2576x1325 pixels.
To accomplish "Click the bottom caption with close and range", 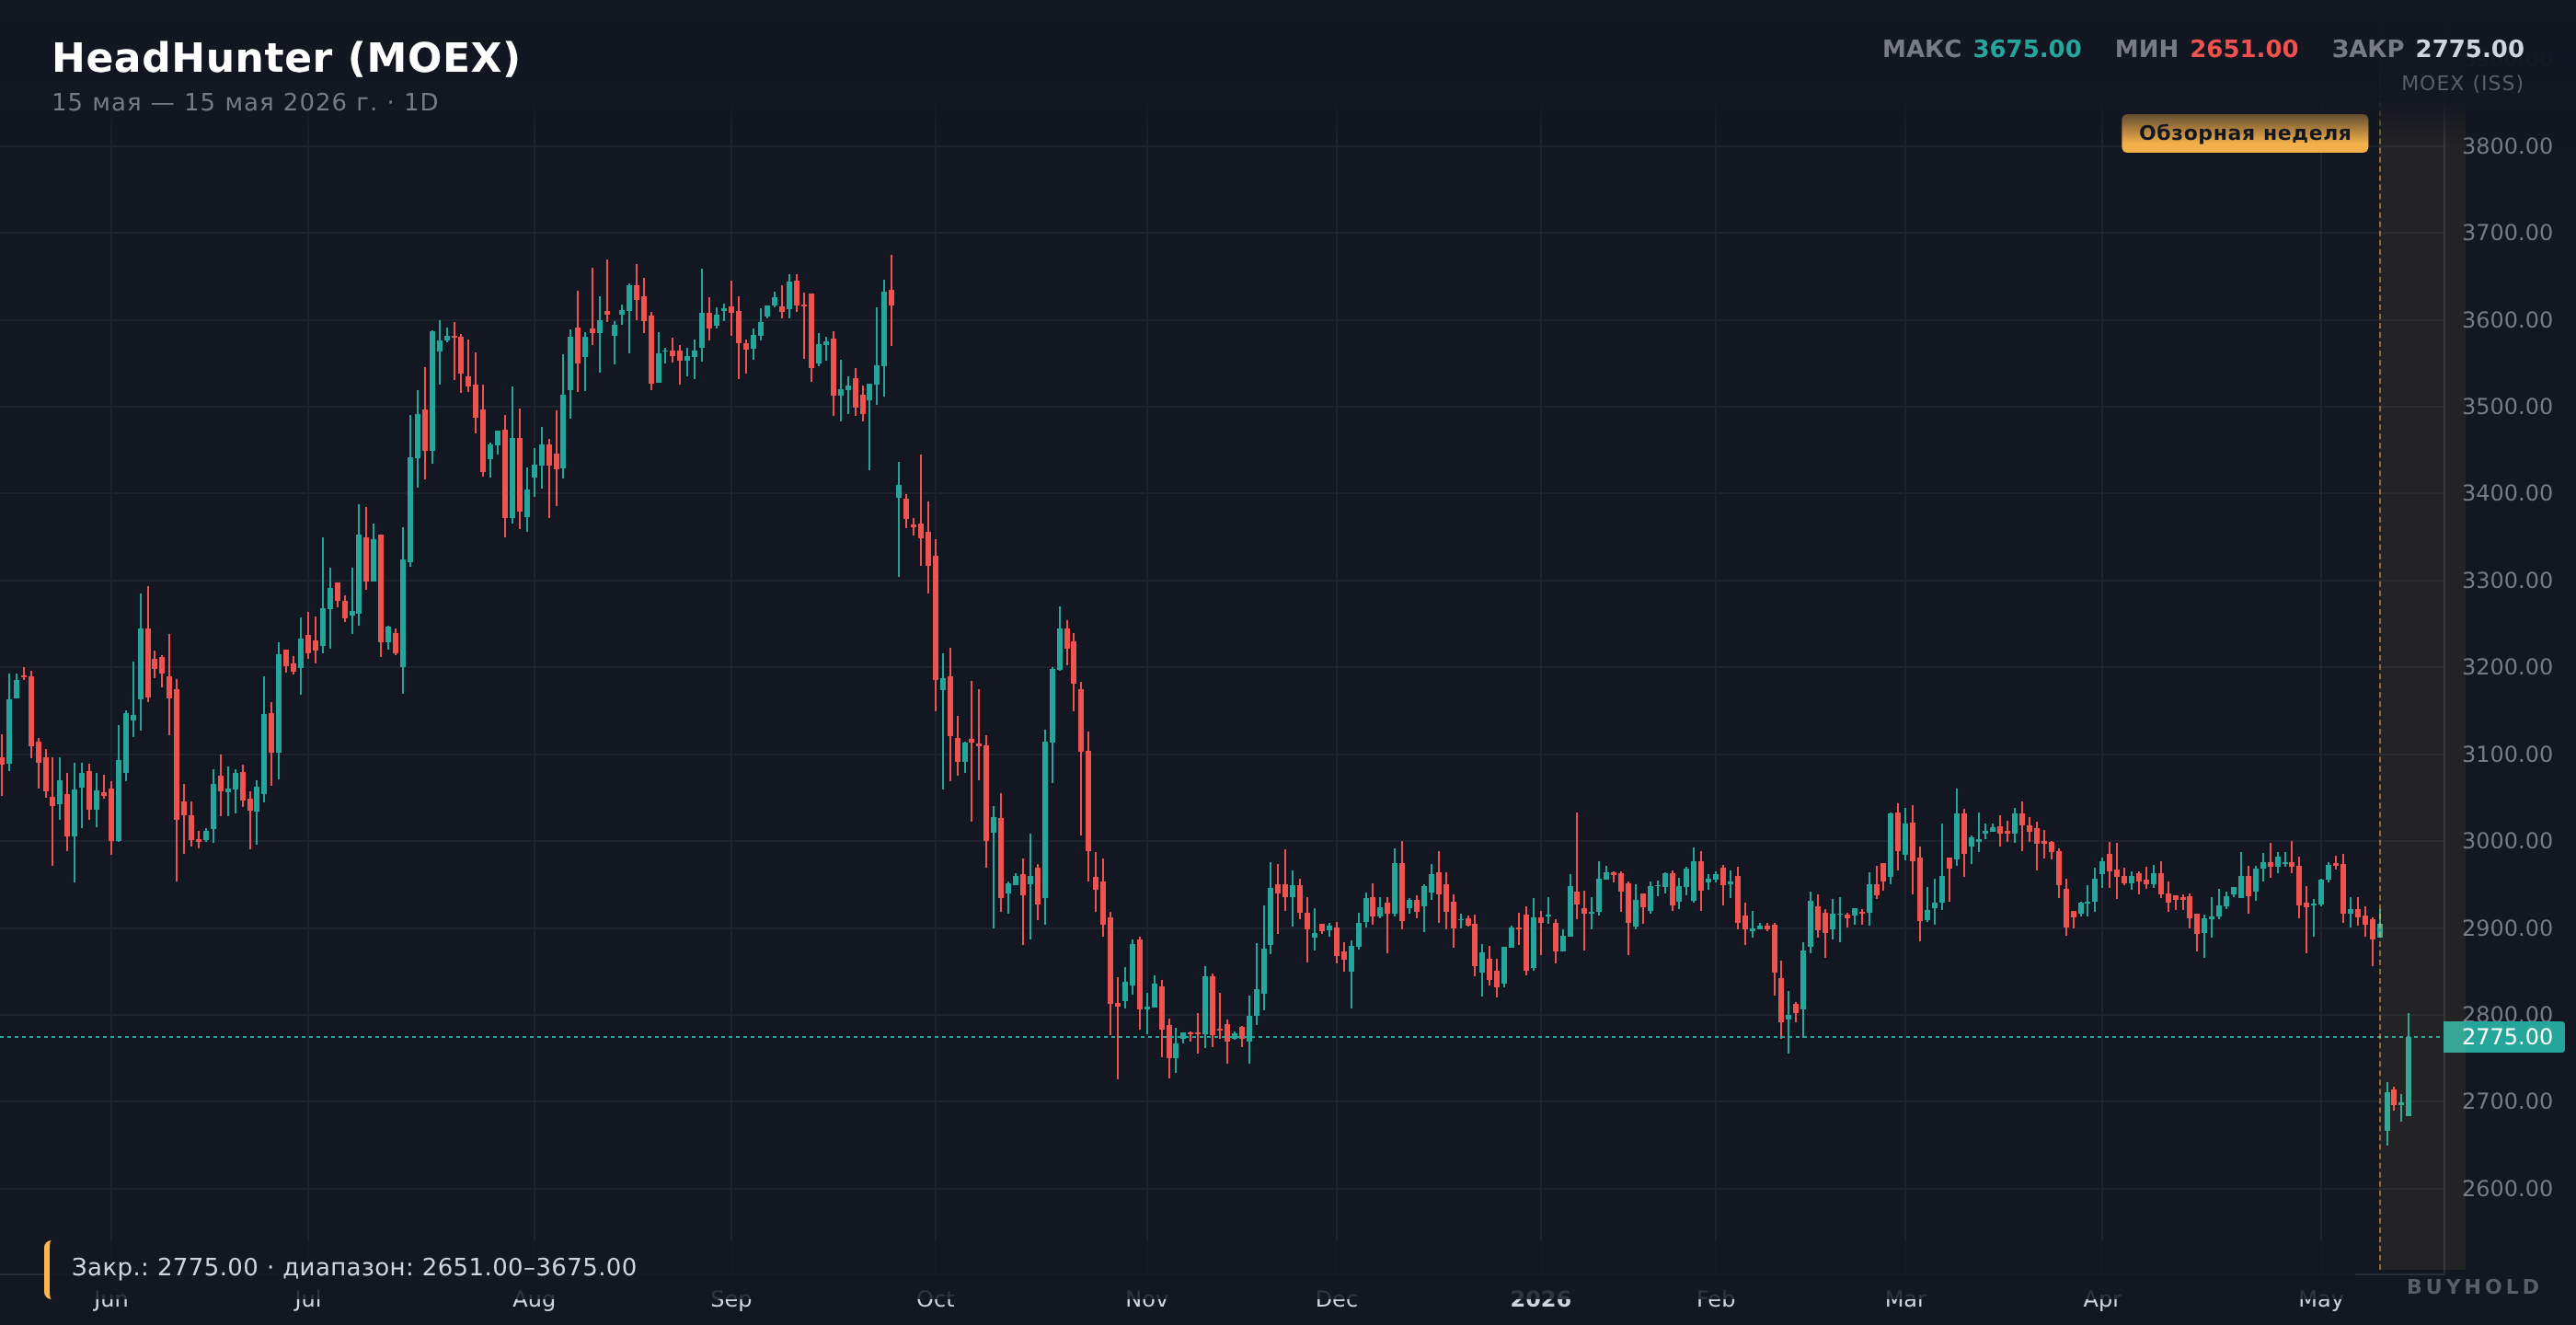I will [354, 1267].
